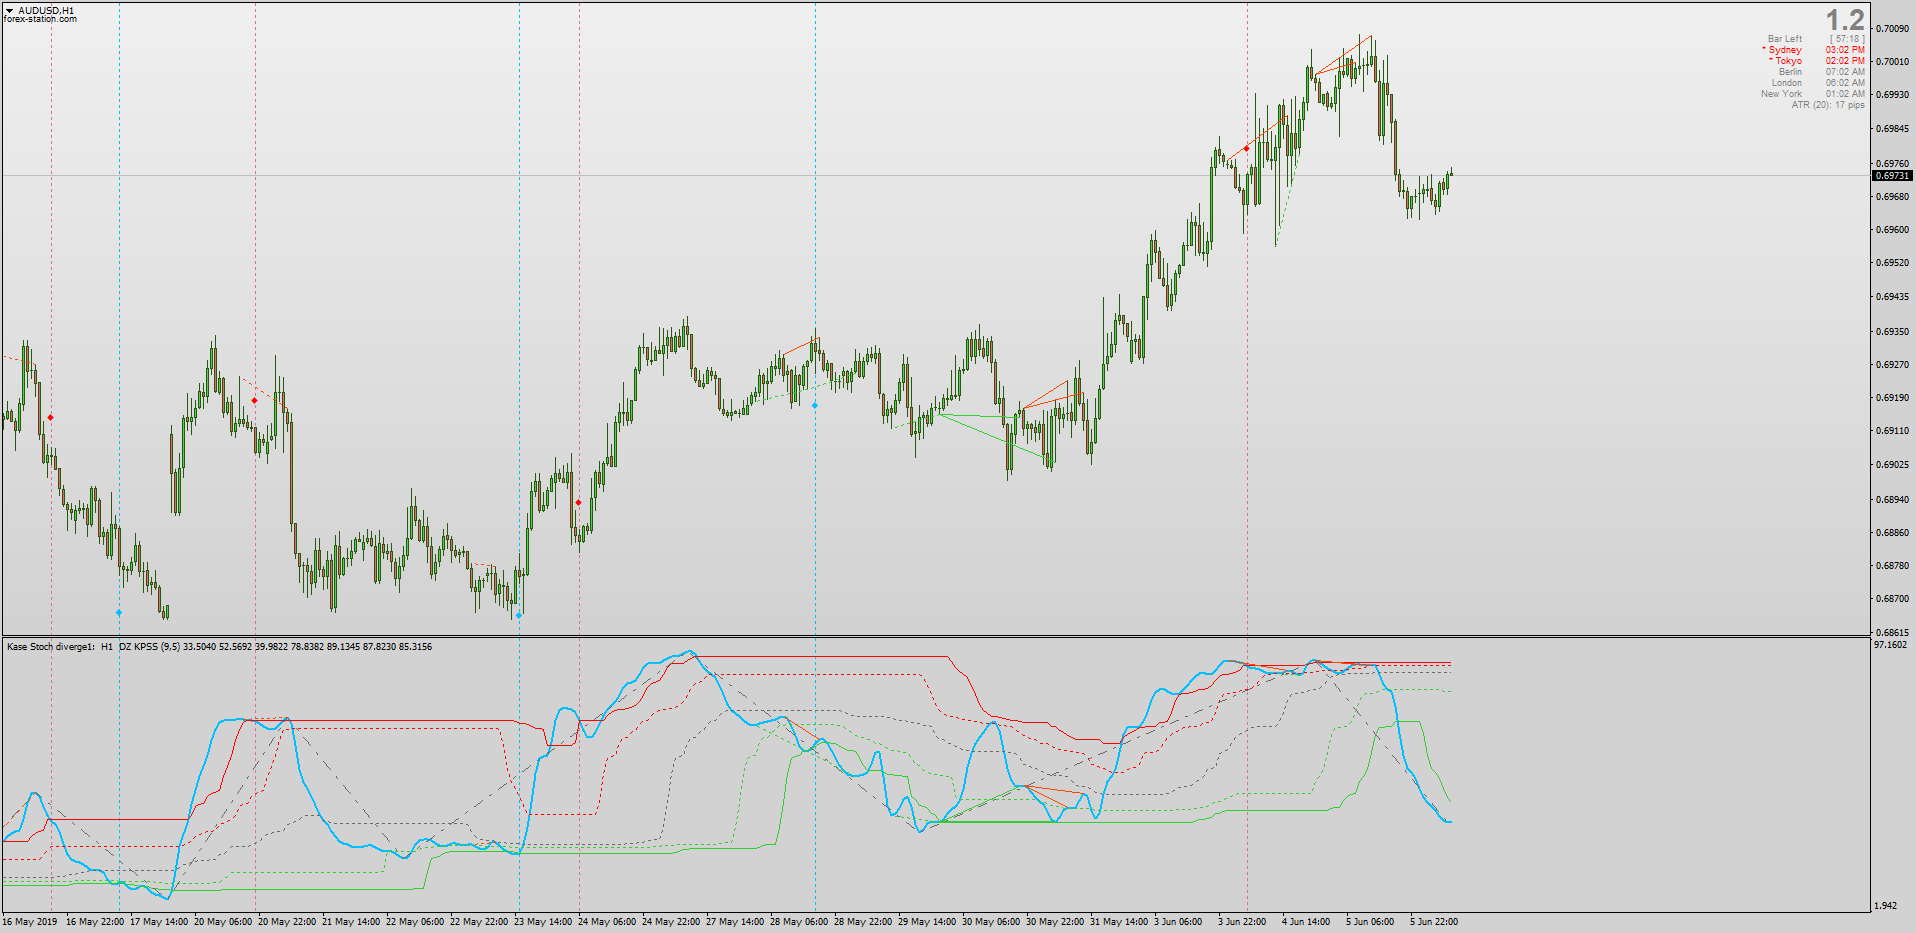
Task: Select the blue diamond signal at 23 May low
Action: (518, 615)
